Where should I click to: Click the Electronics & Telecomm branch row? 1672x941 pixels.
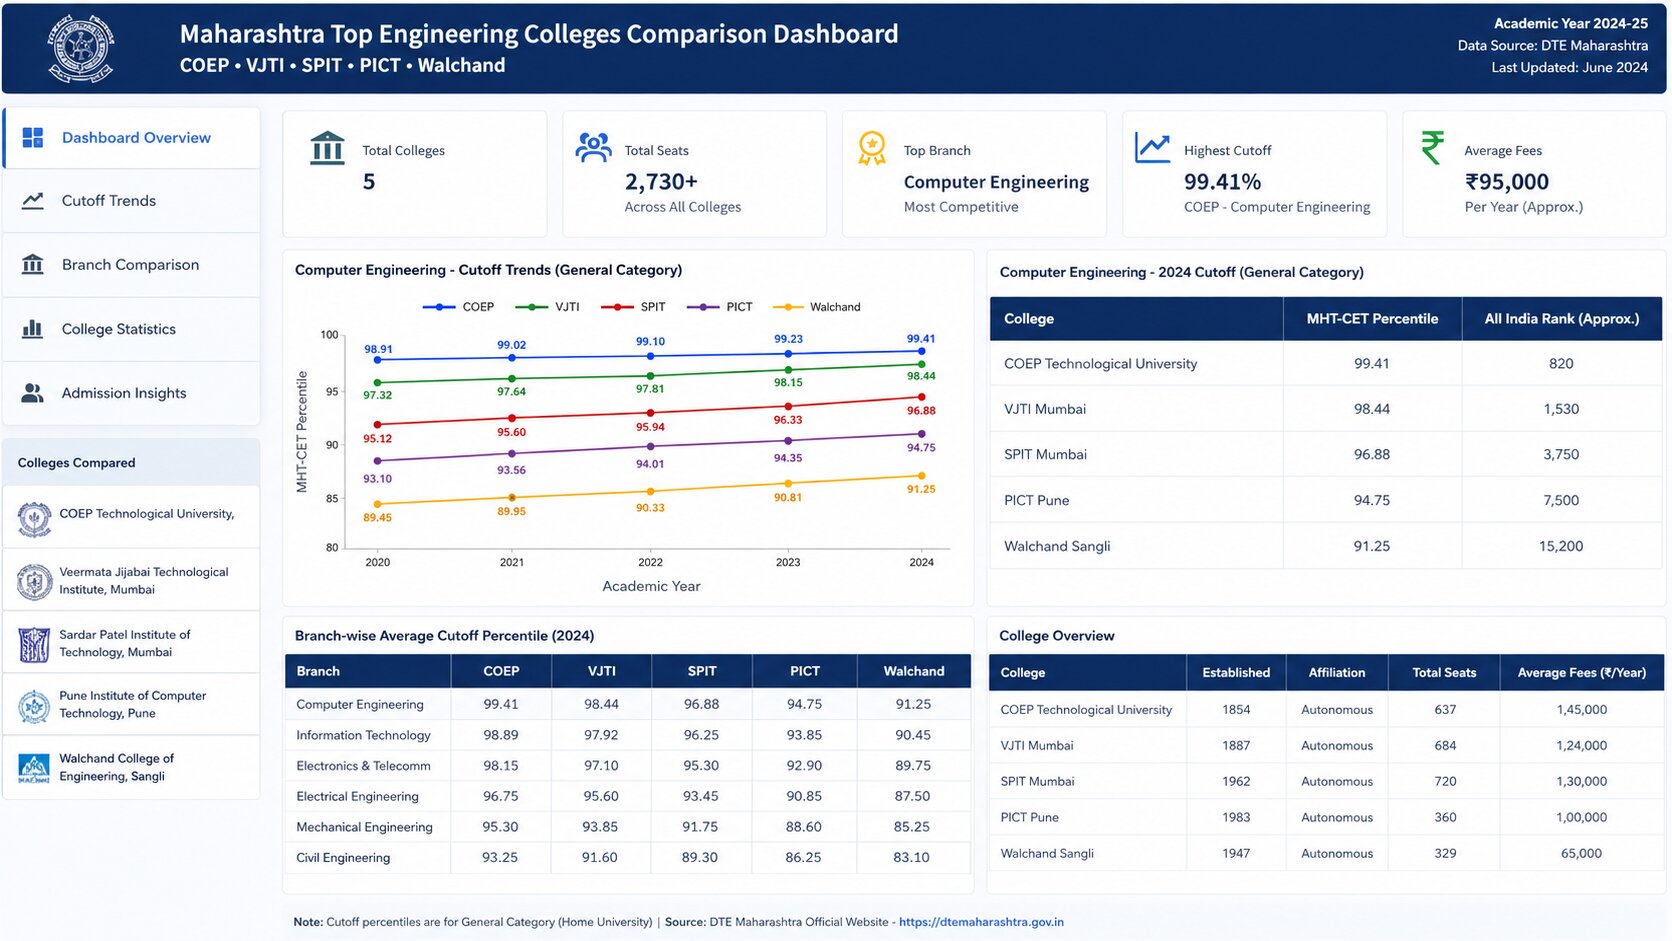[628, 766]
